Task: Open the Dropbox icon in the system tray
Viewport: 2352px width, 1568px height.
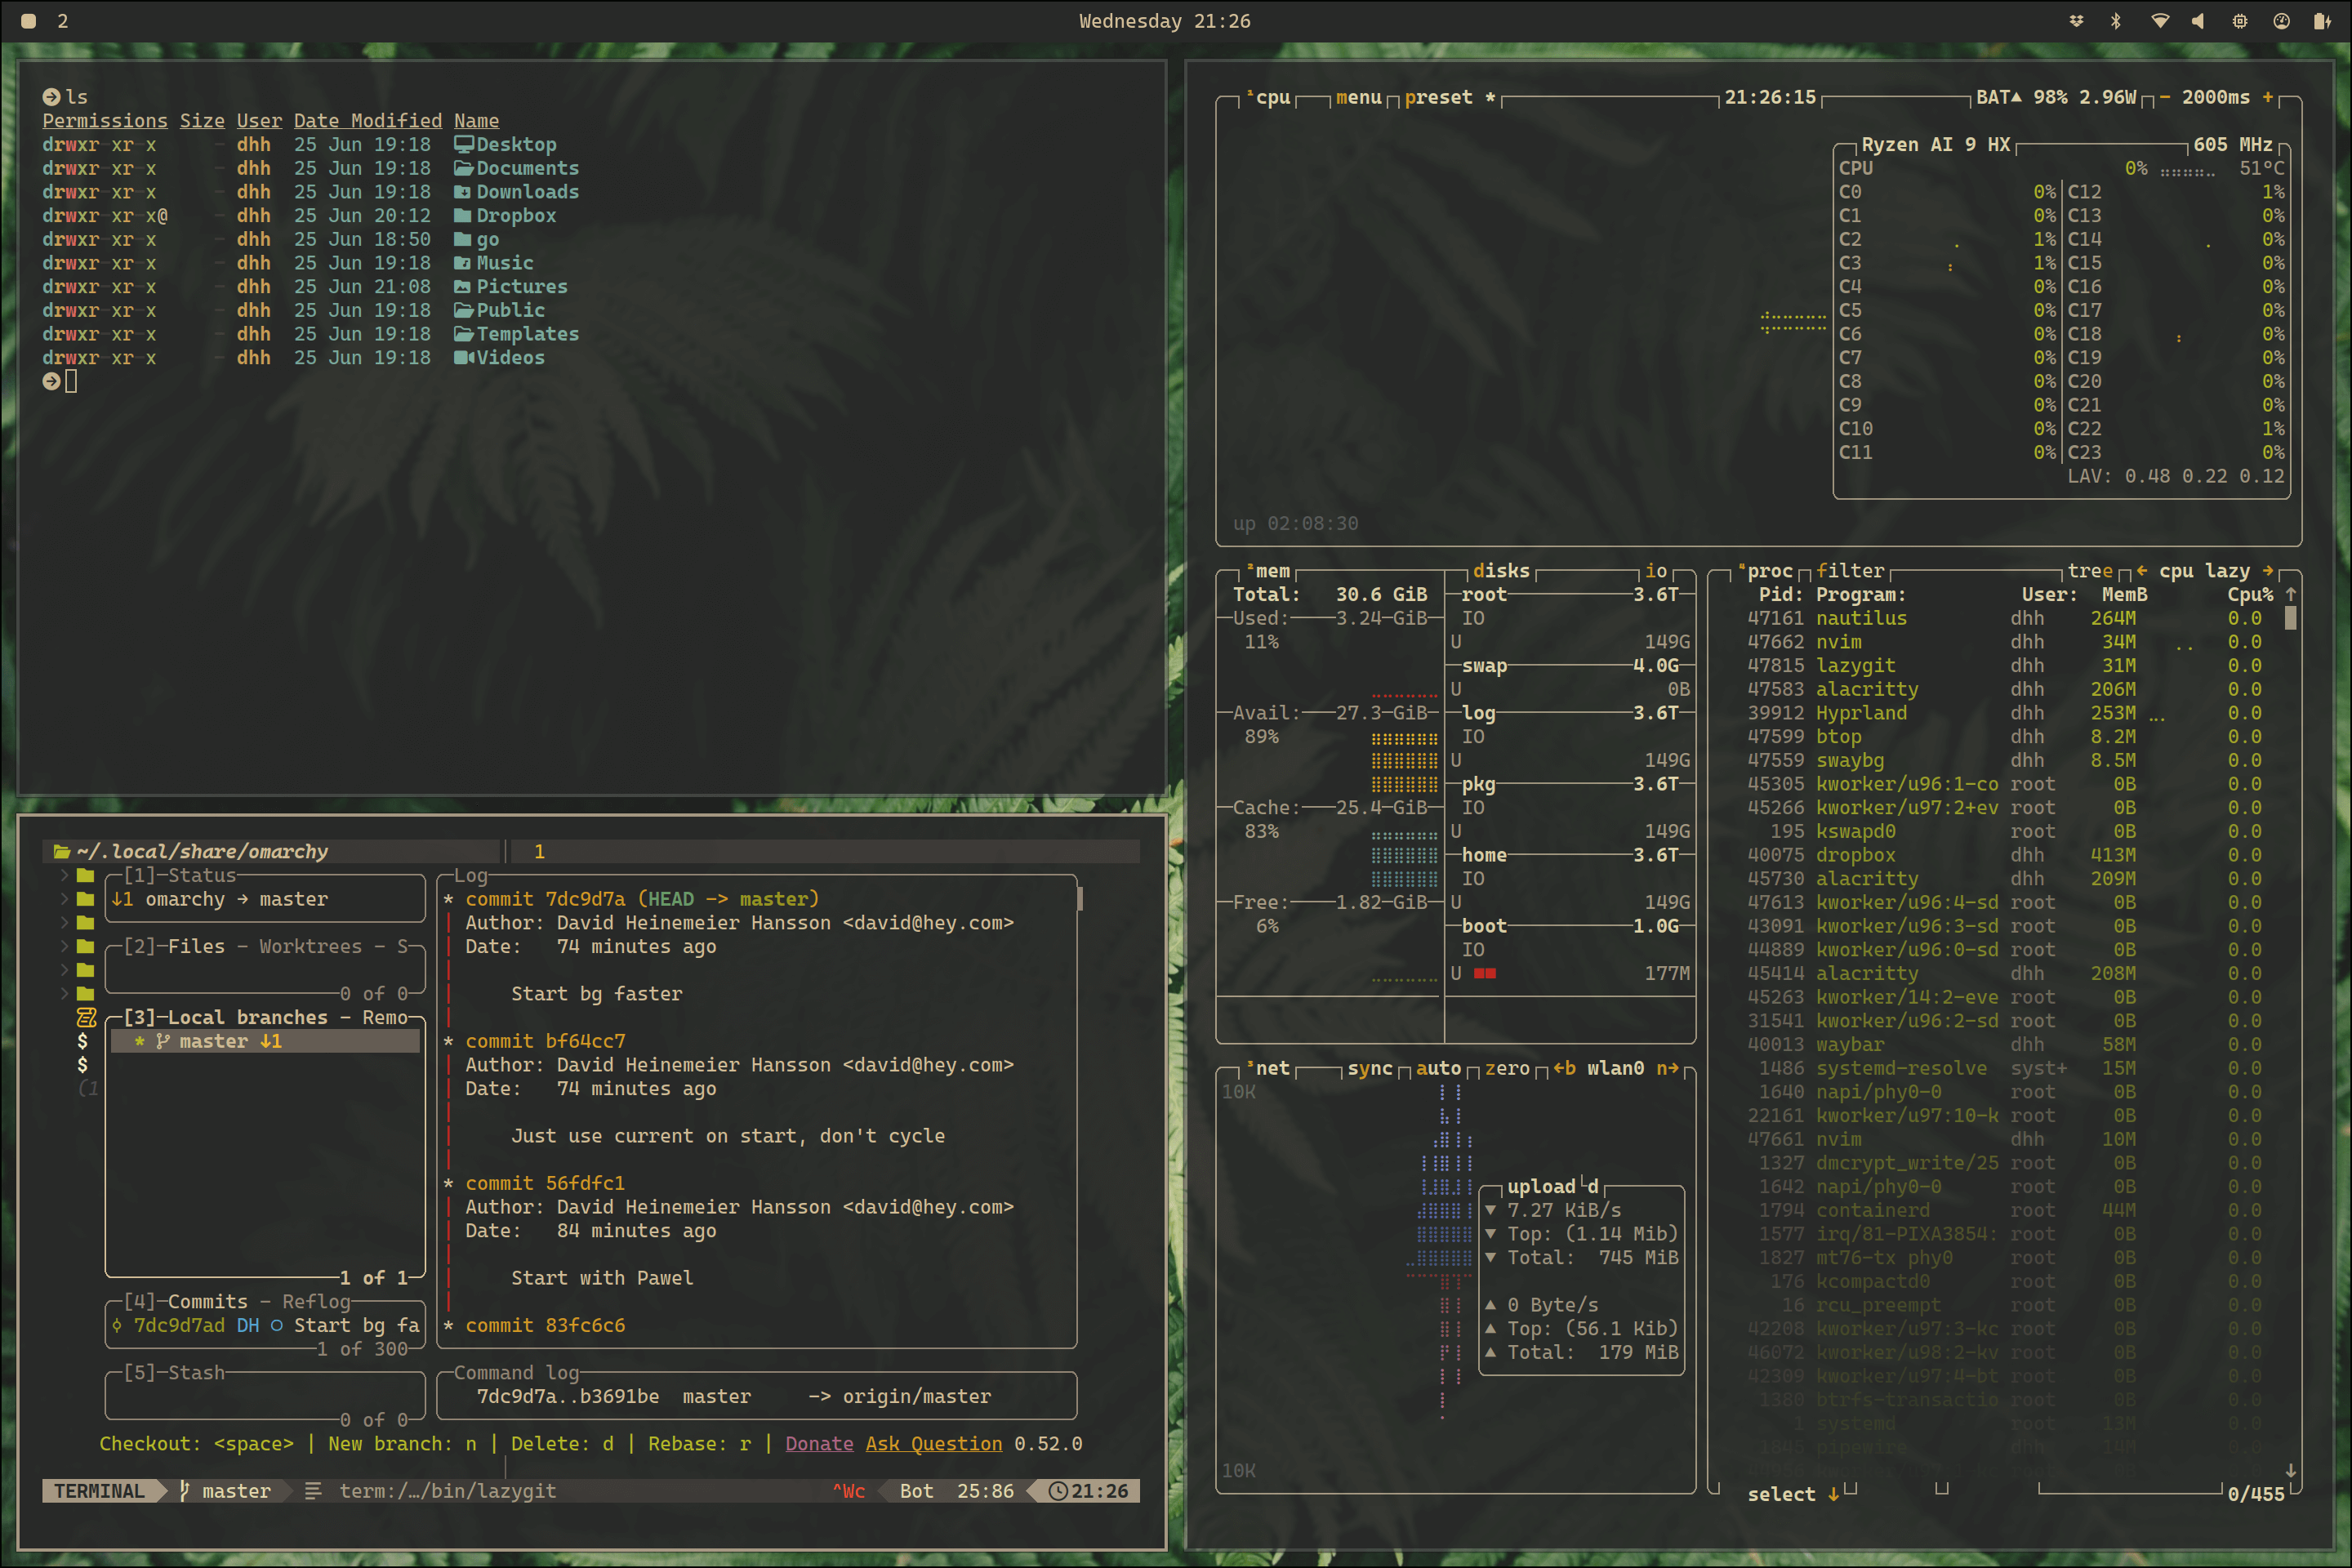Action: point(2077,21)
